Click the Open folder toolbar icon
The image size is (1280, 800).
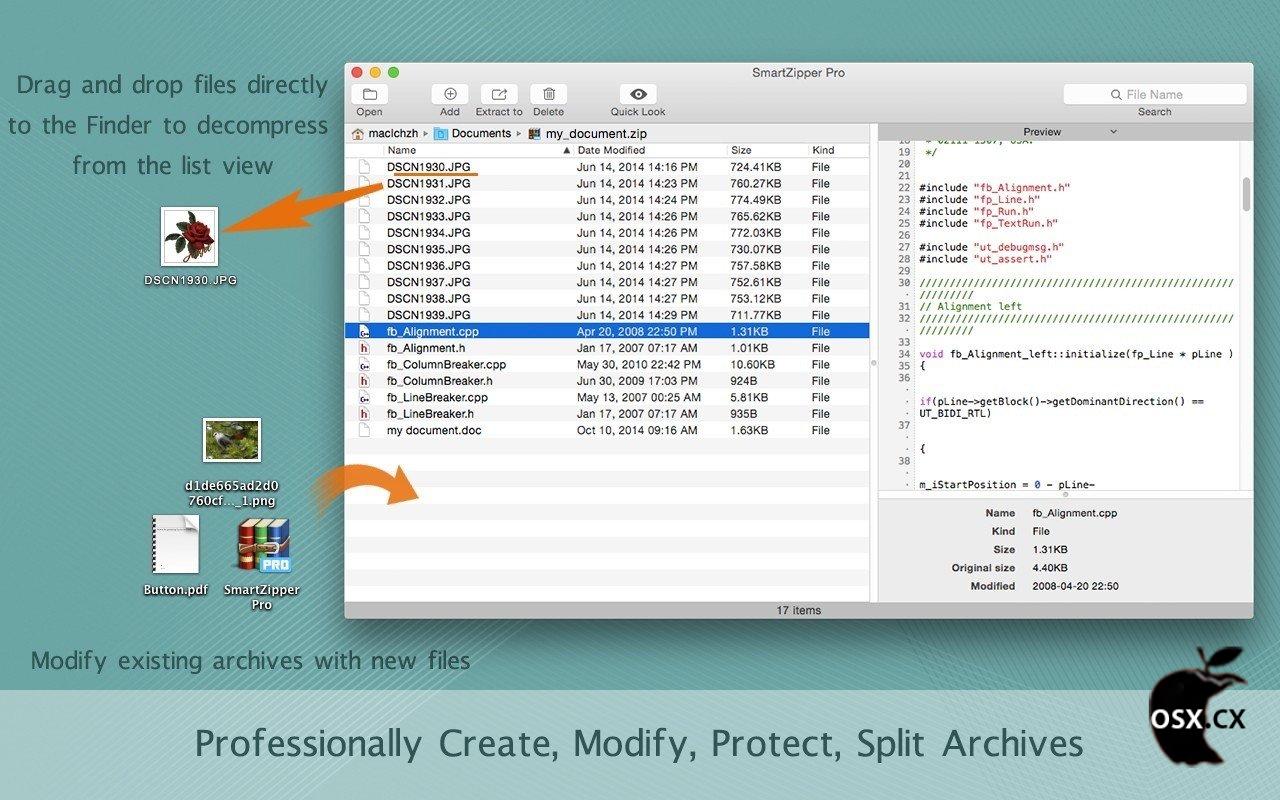tap(369, 94)
